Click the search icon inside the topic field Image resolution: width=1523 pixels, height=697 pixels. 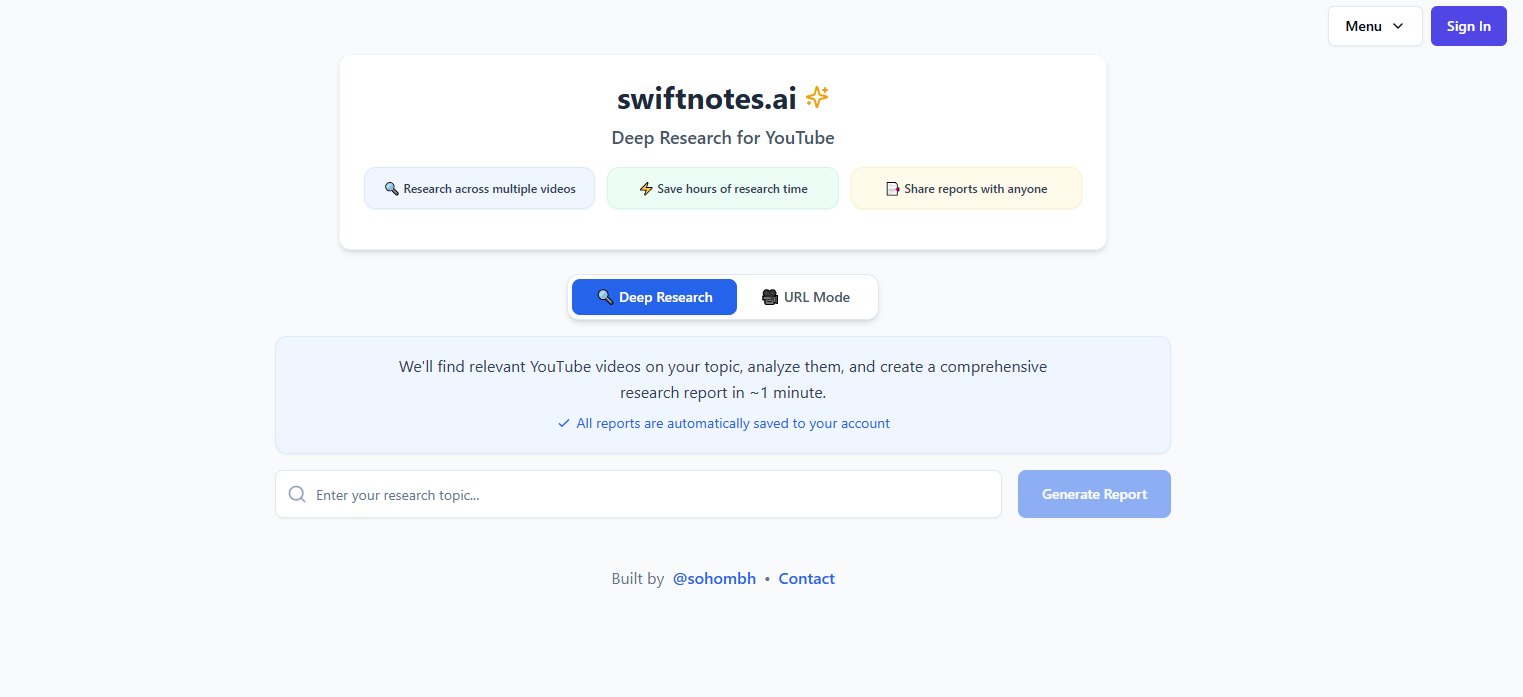[297, 494]
